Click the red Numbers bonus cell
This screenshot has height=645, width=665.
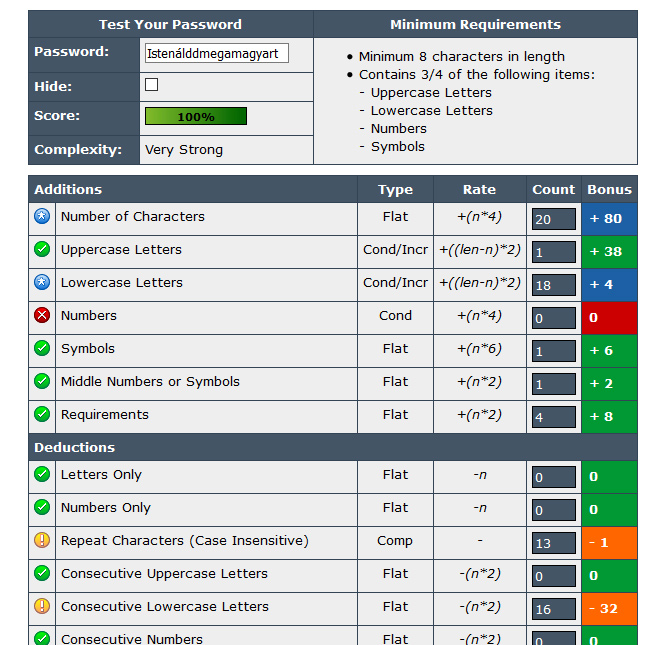(609, 317)
